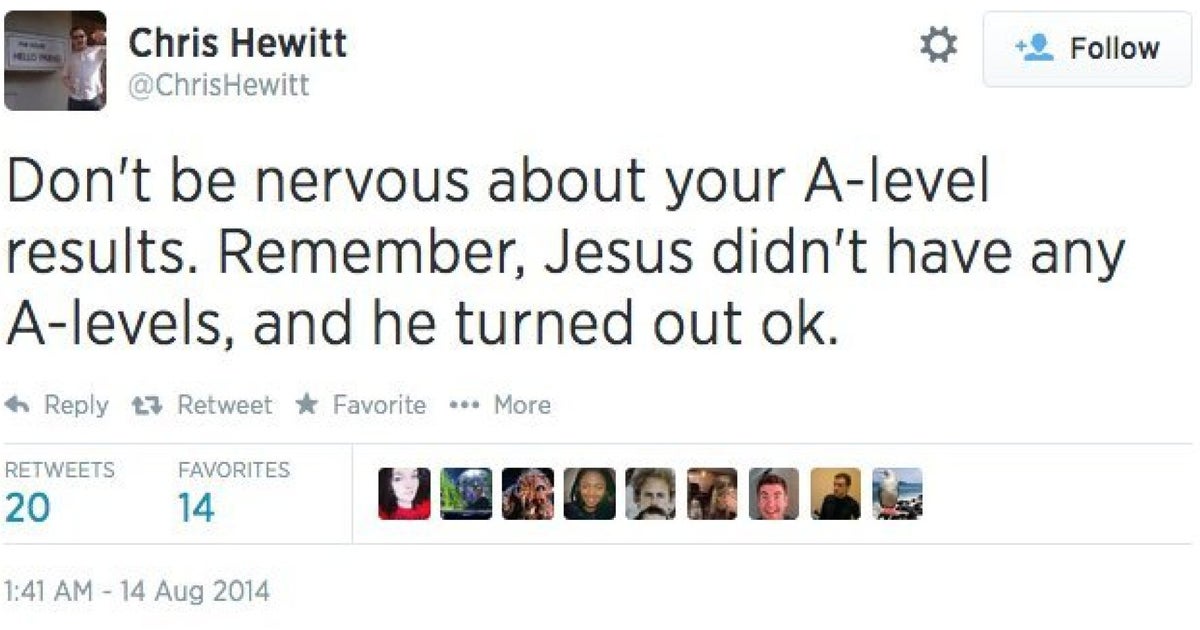Screen dimensions: 1200x630
Task: Open the sixth retweeter avatar
Action: click(x=712, y=494)
